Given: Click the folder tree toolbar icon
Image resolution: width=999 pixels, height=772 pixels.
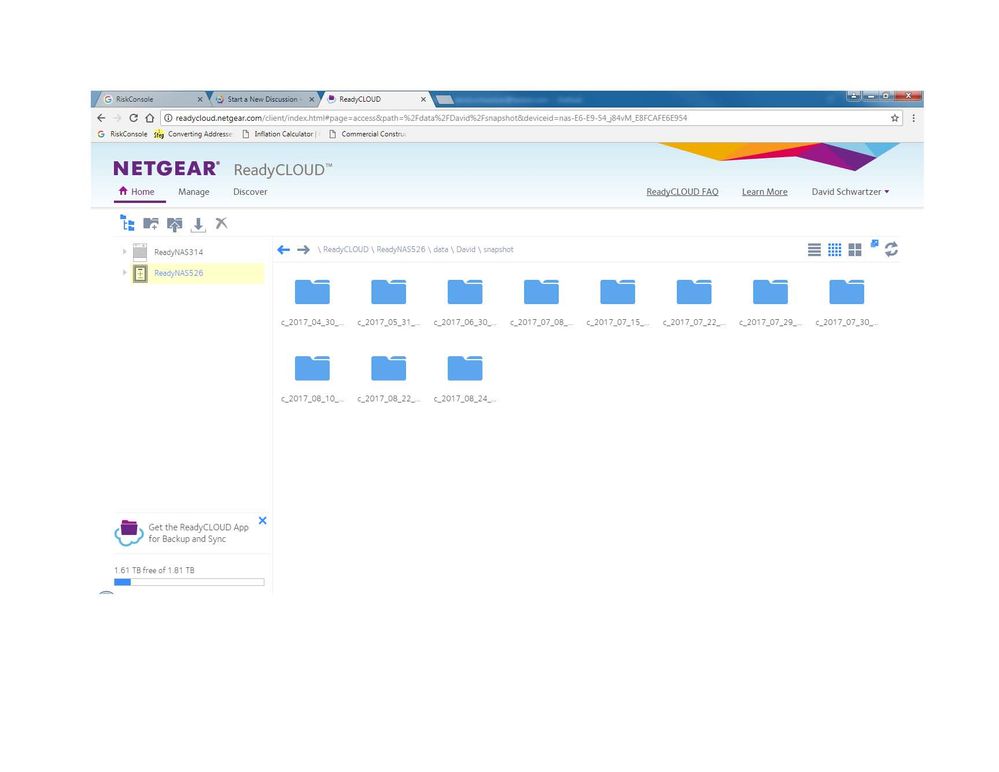Looking at the screenshot, I should coord(127,223).
